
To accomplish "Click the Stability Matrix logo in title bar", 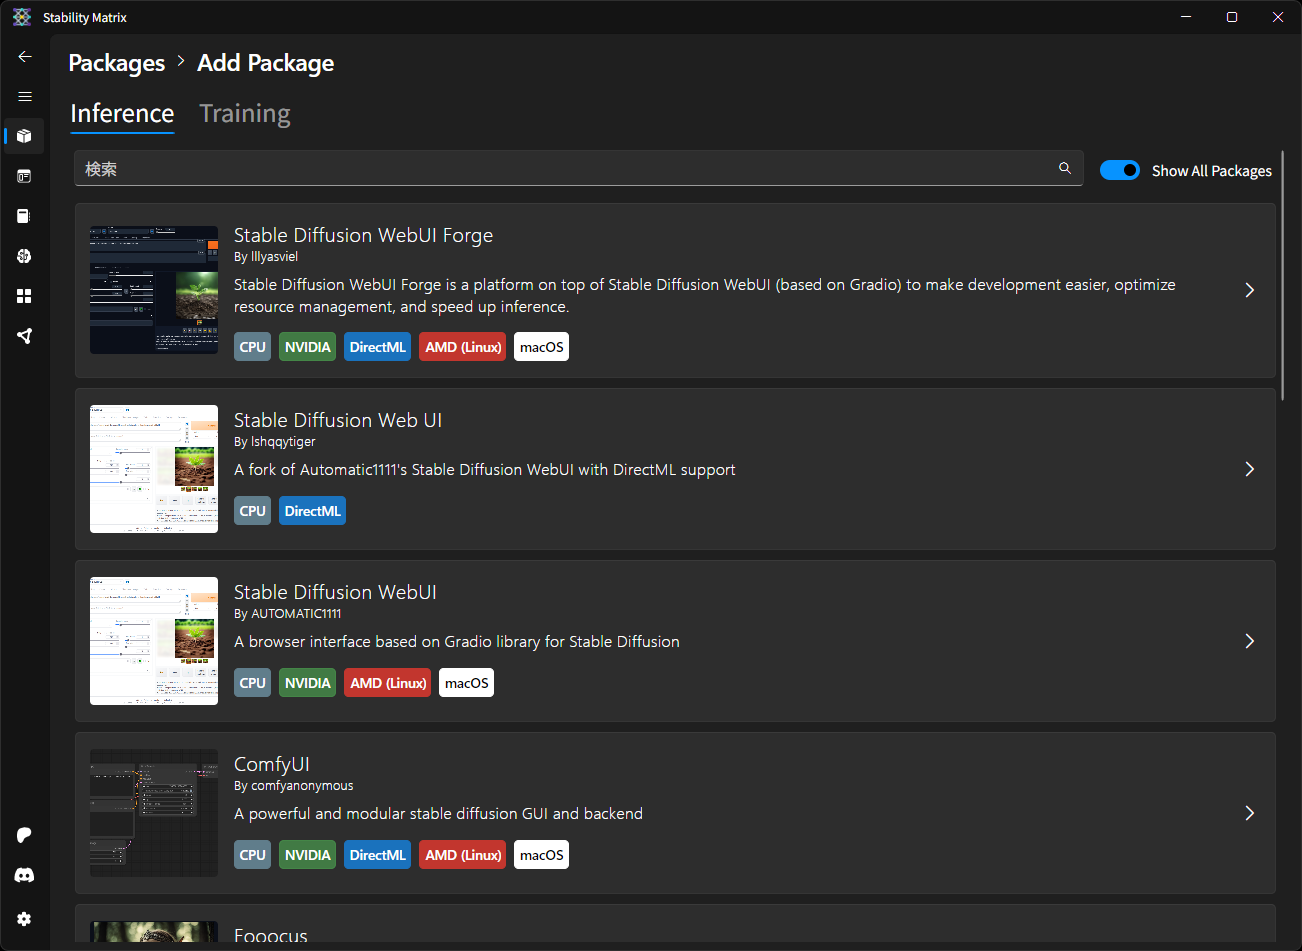I will [x=22, y=17].
